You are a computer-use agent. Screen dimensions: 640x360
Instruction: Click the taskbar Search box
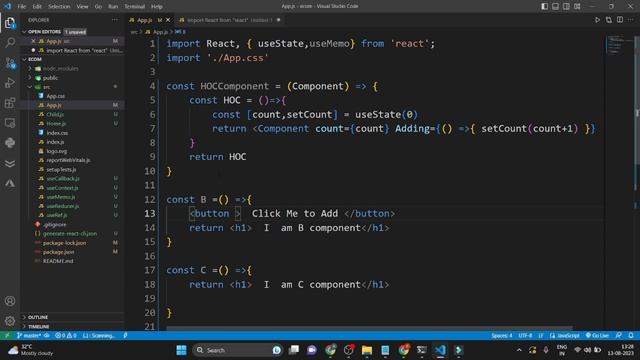pyautogui.click(x=238, y=350)
